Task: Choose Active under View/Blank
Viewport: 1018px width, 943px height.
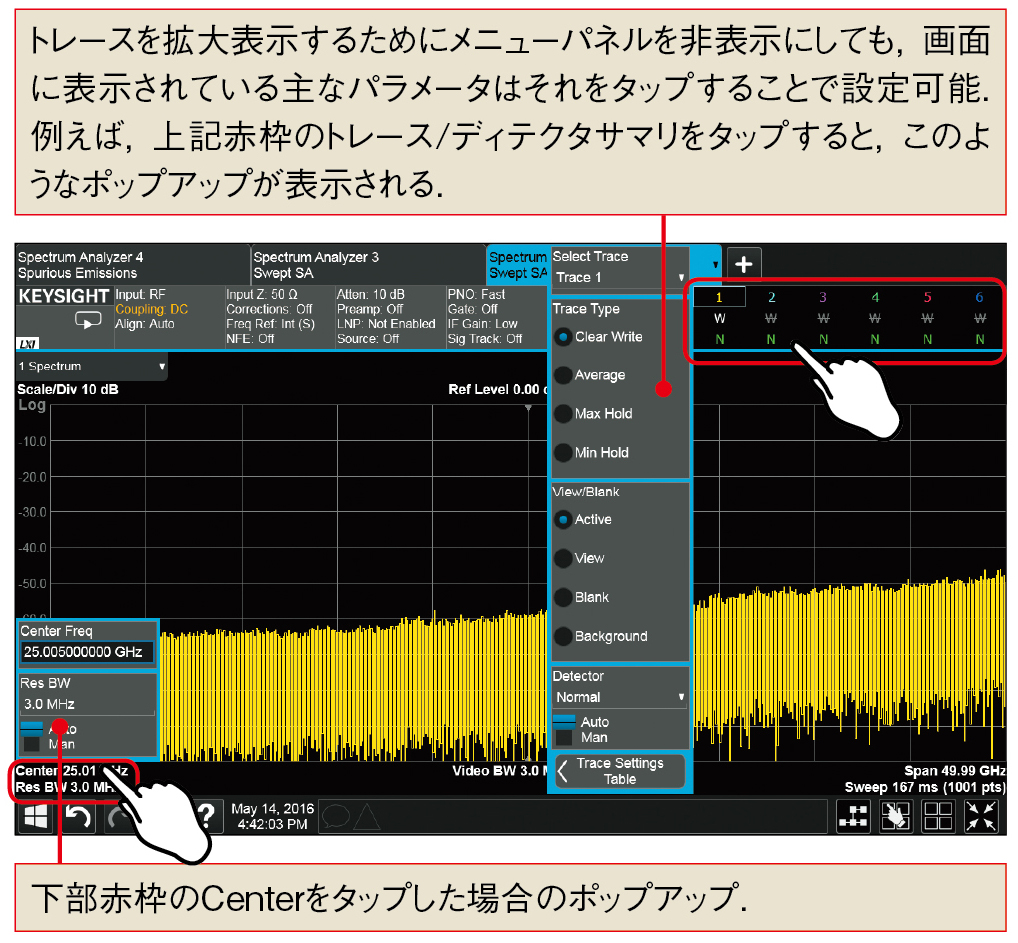Action: coord(583,520)
